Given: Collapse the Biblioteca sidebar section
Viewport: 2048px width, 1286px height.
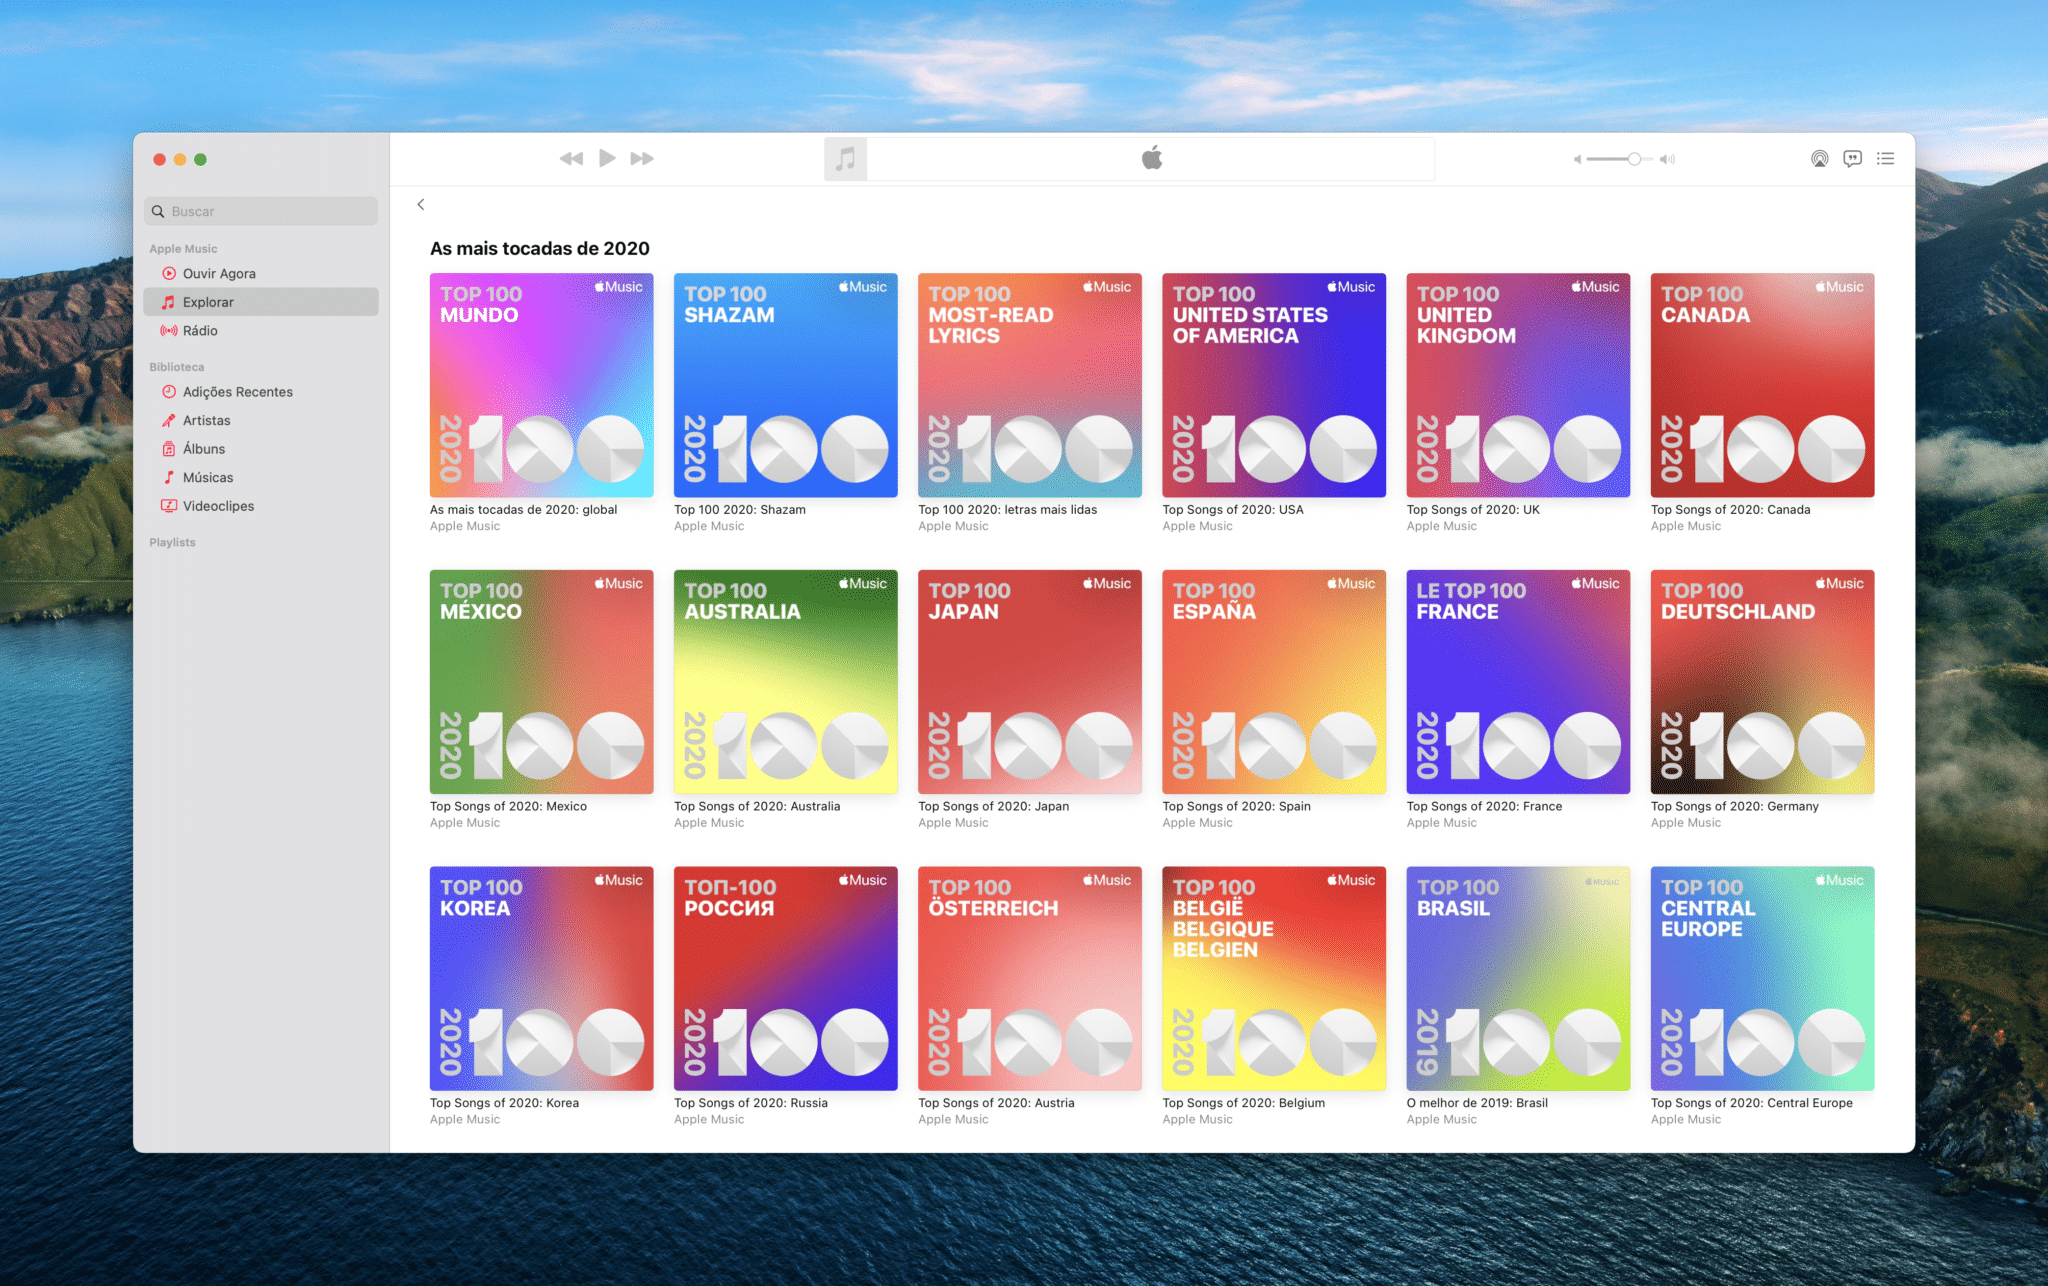Looking at the screenshot, I should [176, 366].
